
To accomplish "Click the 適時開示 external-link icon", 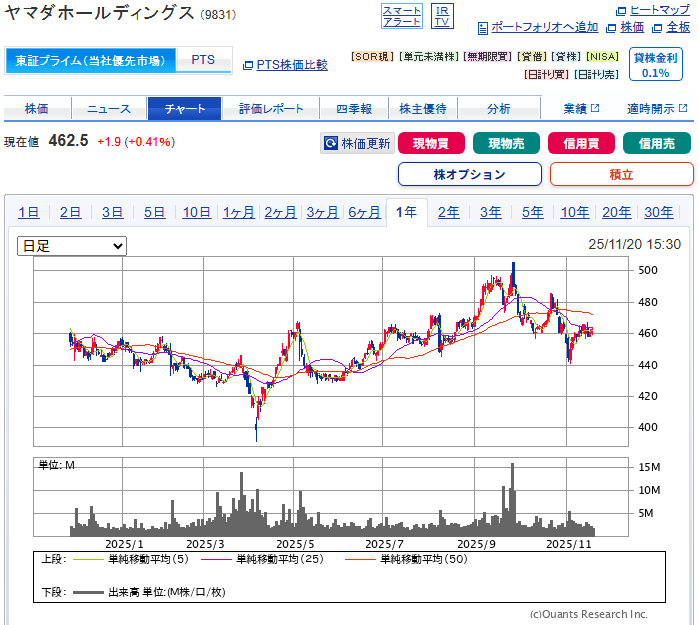I will pyautogui.click(x=683, y=108).
